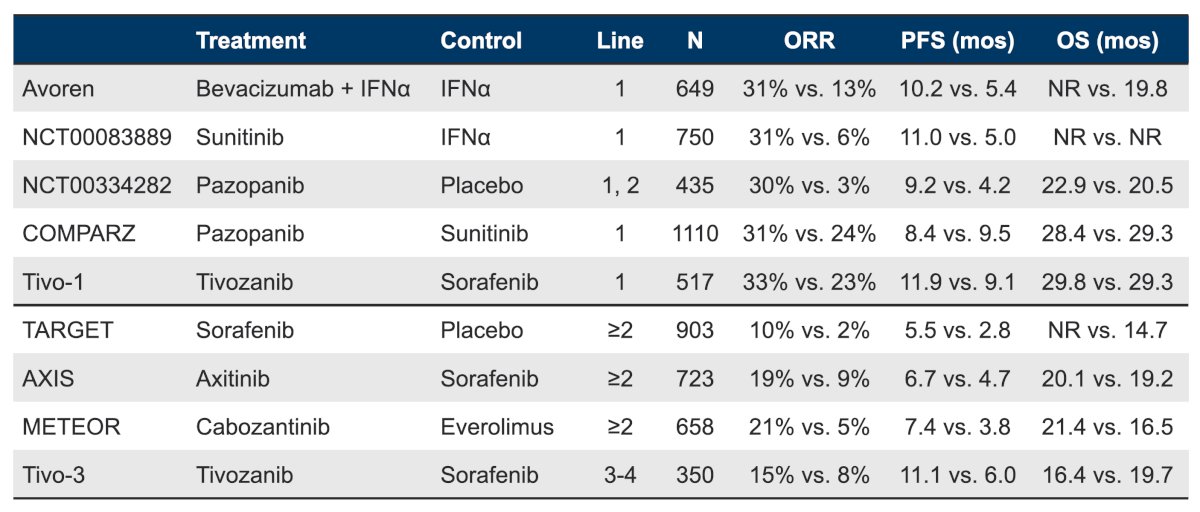Click the OS (mos) column header

pos(1107,41)
